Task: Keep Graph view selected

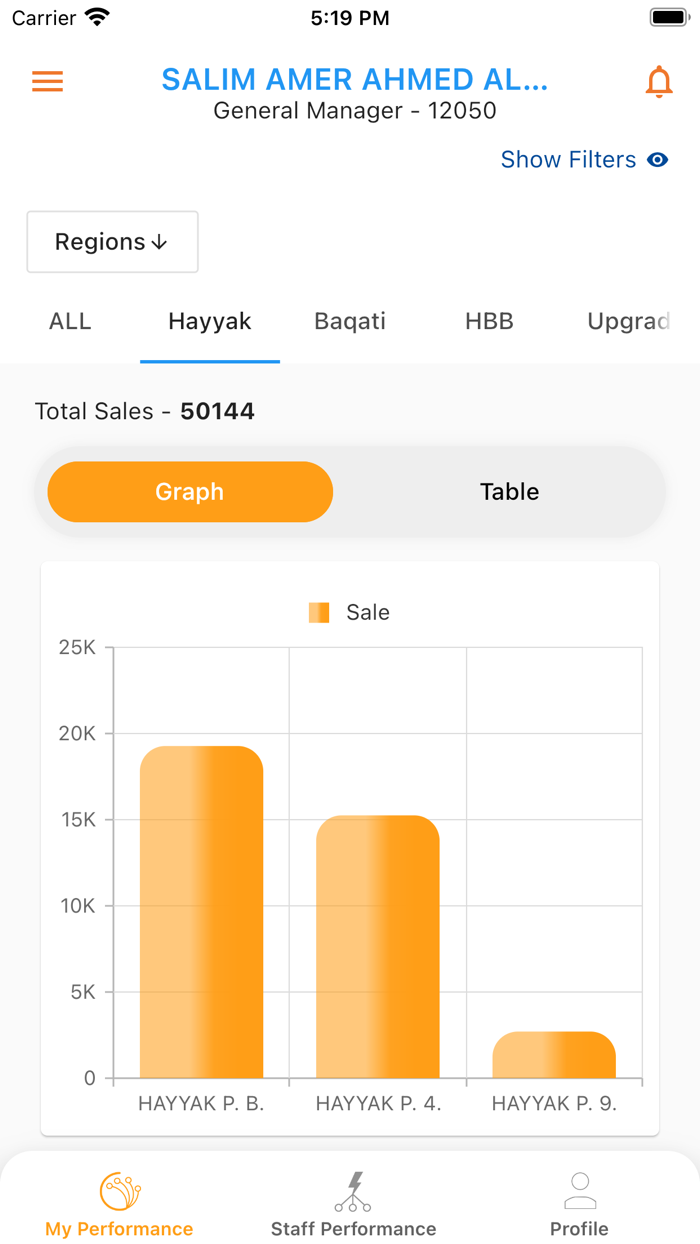Action: point(189,491)
